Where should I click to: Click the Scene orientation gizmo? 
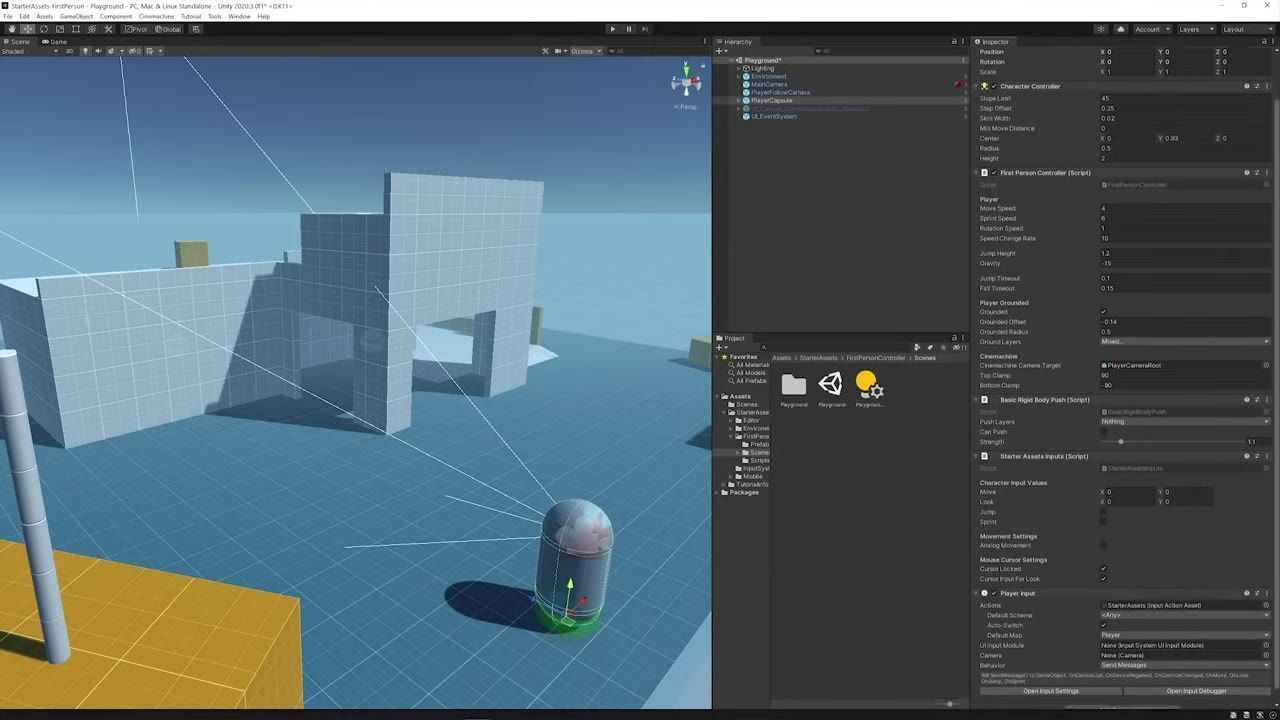(686, 82)
